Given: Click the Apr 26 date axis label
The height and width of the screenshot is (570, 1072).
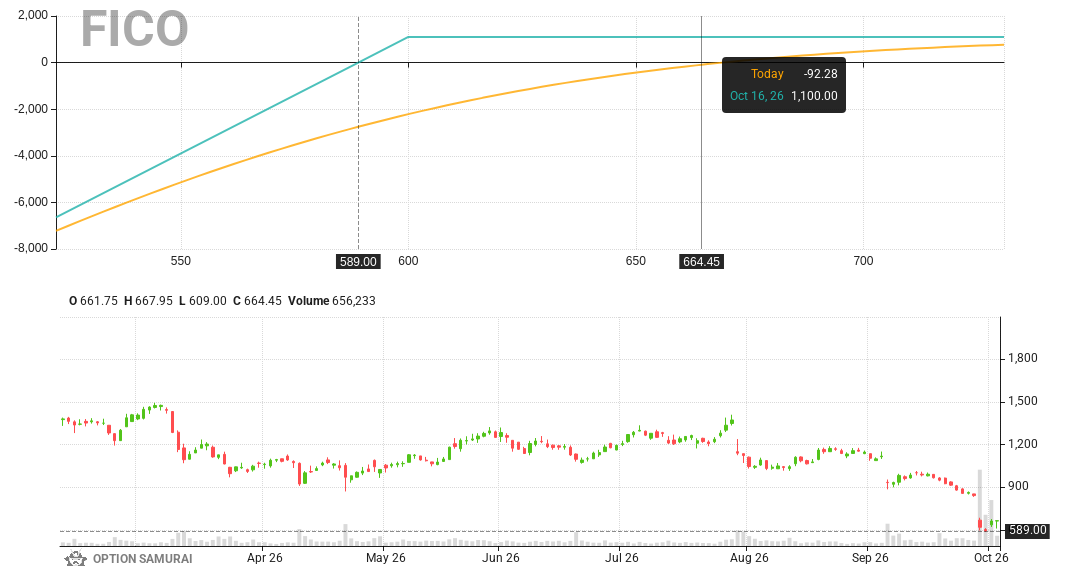Looking at the screenshot, I should 265,558.
